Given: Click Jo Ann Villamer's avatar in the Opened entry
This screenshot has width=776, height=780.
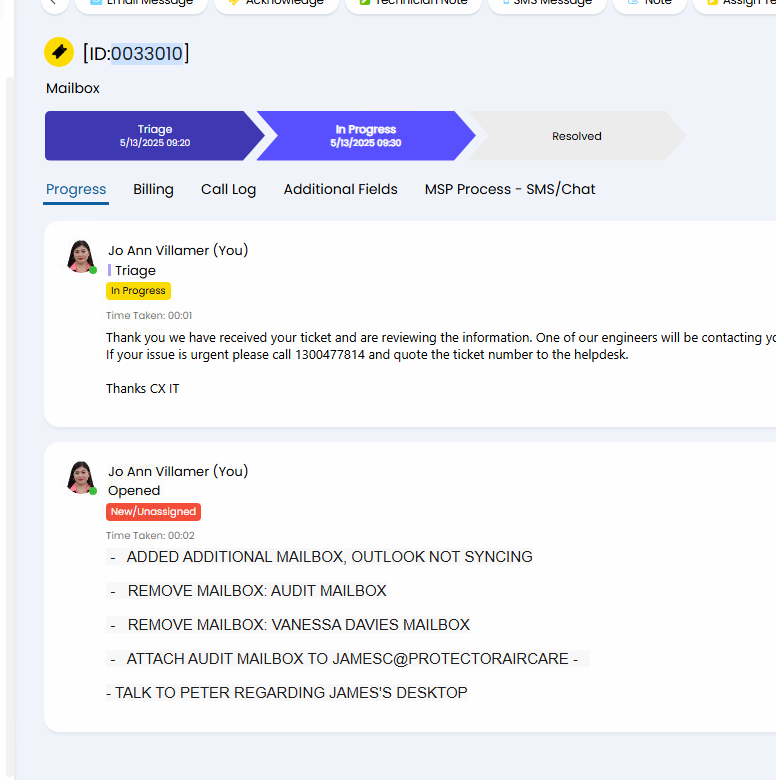Looking at the screenshot, I should 81,478.
